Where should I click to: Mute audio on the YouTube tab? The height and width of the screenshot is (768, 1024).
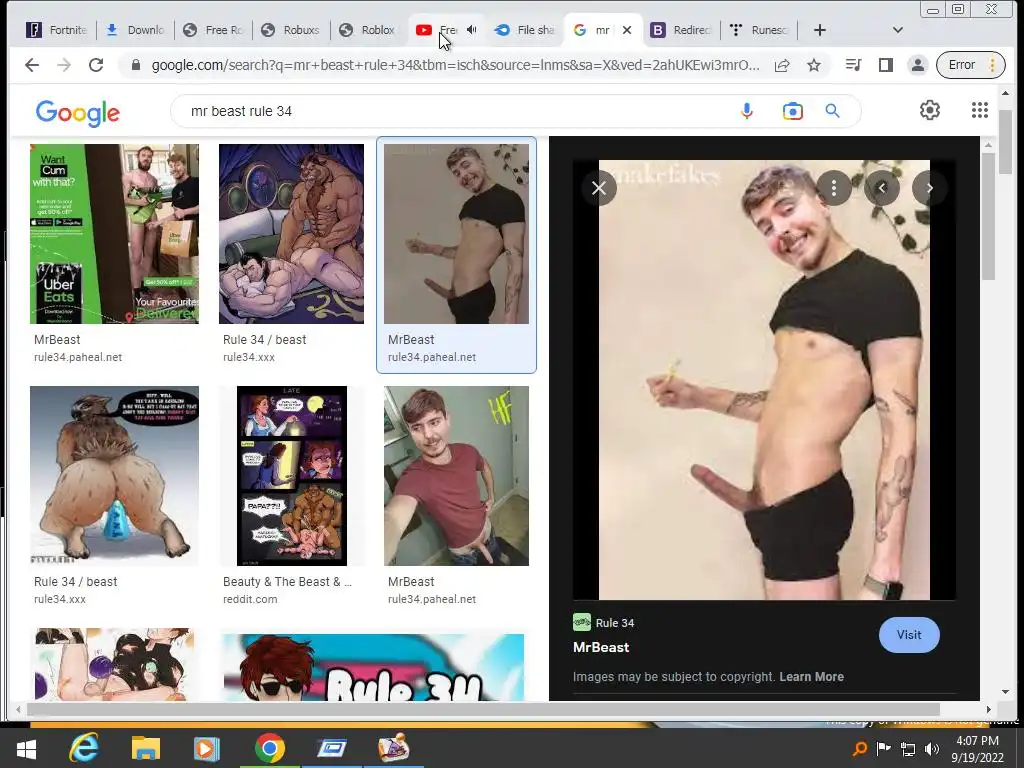(472, 29)
